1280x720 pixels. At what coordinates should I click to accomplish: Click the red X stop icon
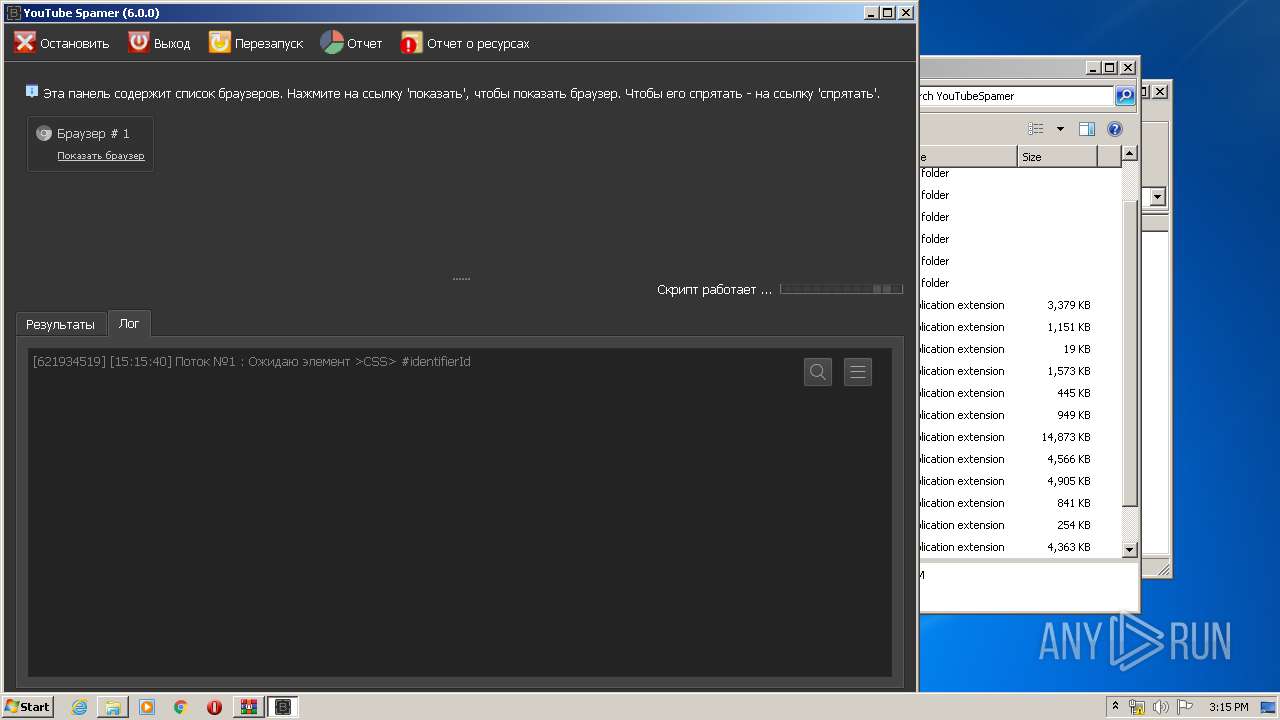pos(25,42)
